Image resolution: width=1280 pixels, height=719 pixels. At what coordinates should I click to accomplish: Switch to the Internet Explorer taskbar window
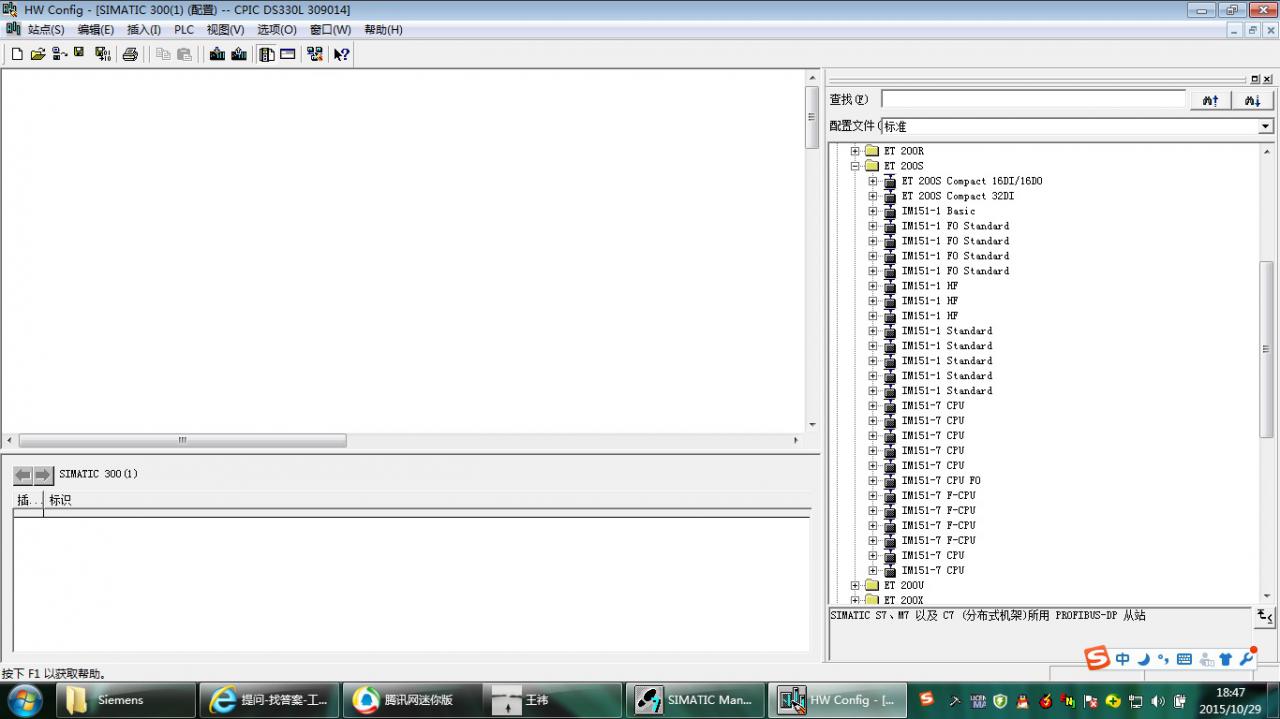pos(270,700)
